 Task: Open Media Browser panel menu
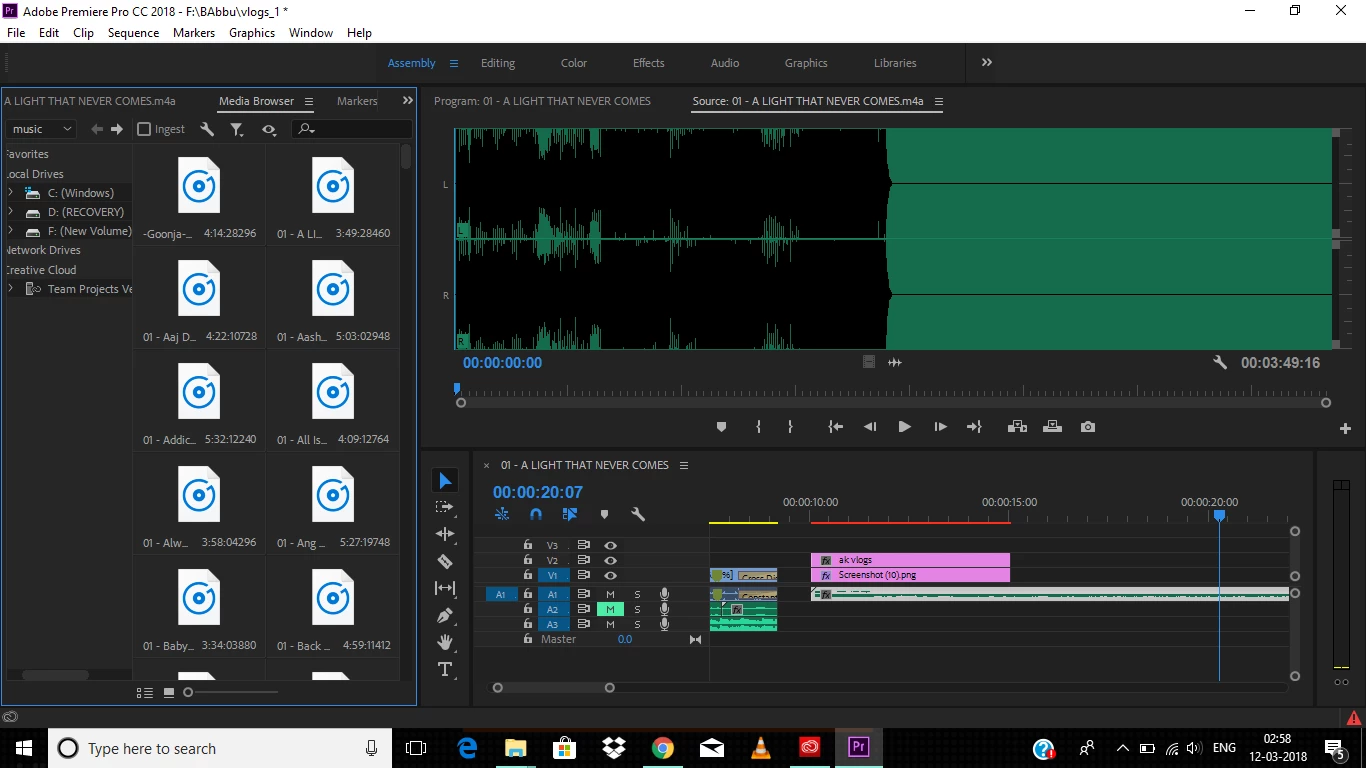click(x=309, y=101)
